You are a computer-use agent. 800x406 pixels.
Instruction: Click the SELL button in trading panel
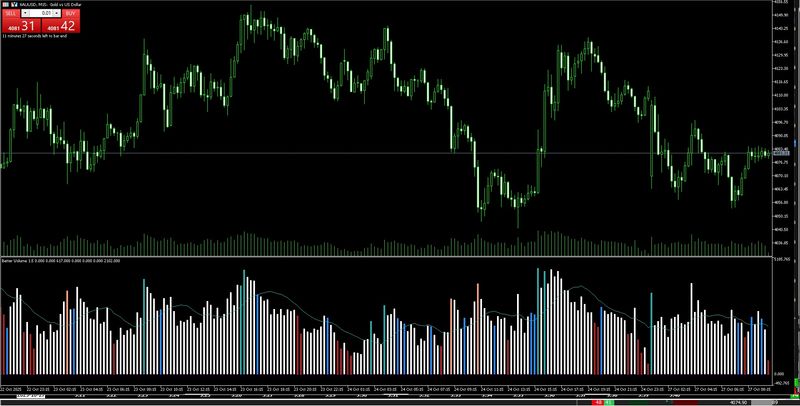pyautogui.click(x=10, y=13)
